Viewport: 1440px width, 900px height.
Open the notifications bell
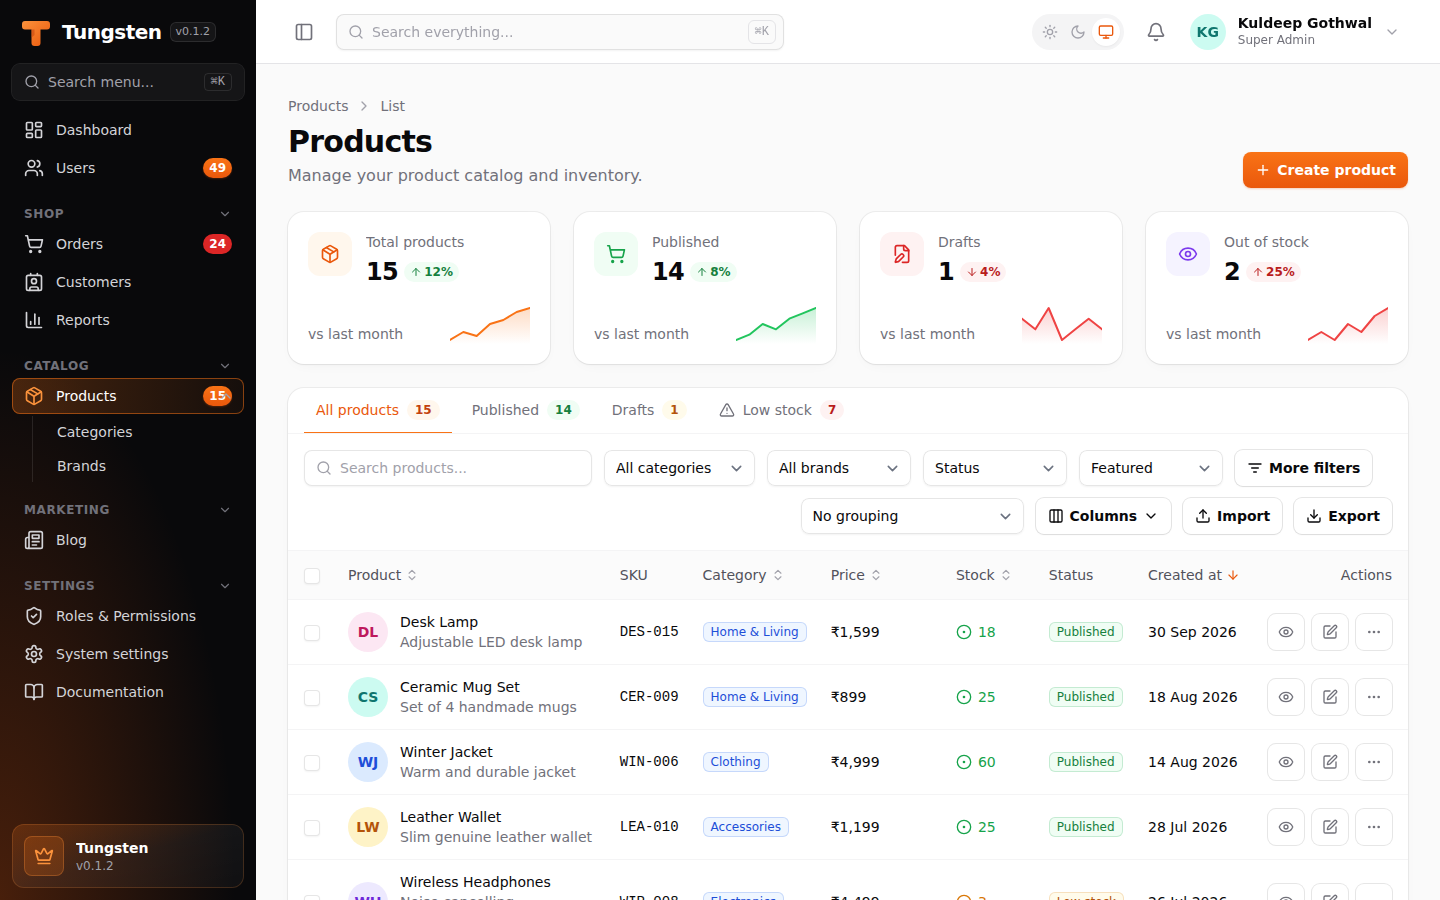pyautogui.click(x=1156, y=32)
